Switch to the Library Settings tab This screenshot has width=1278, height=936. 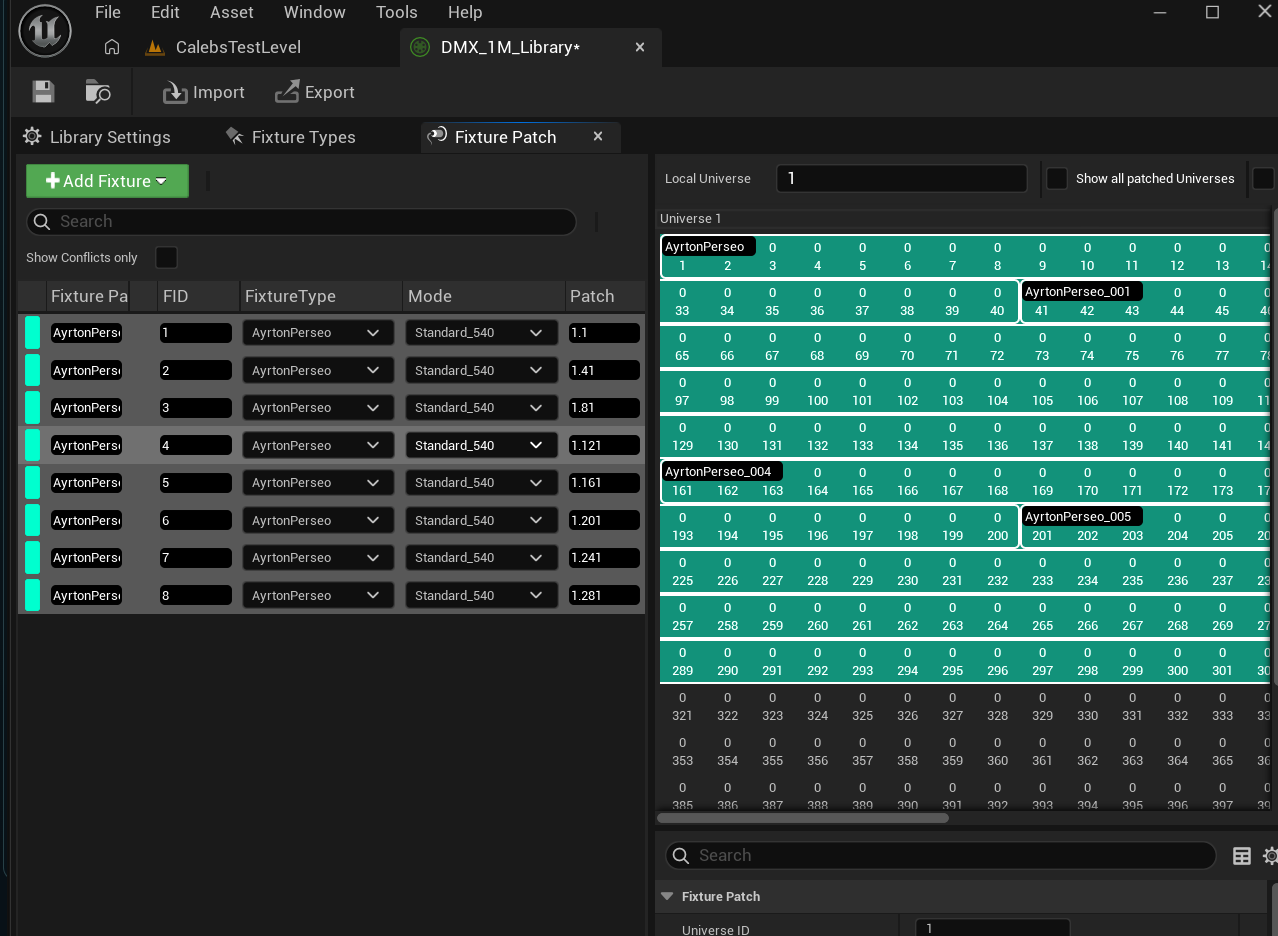97,137
